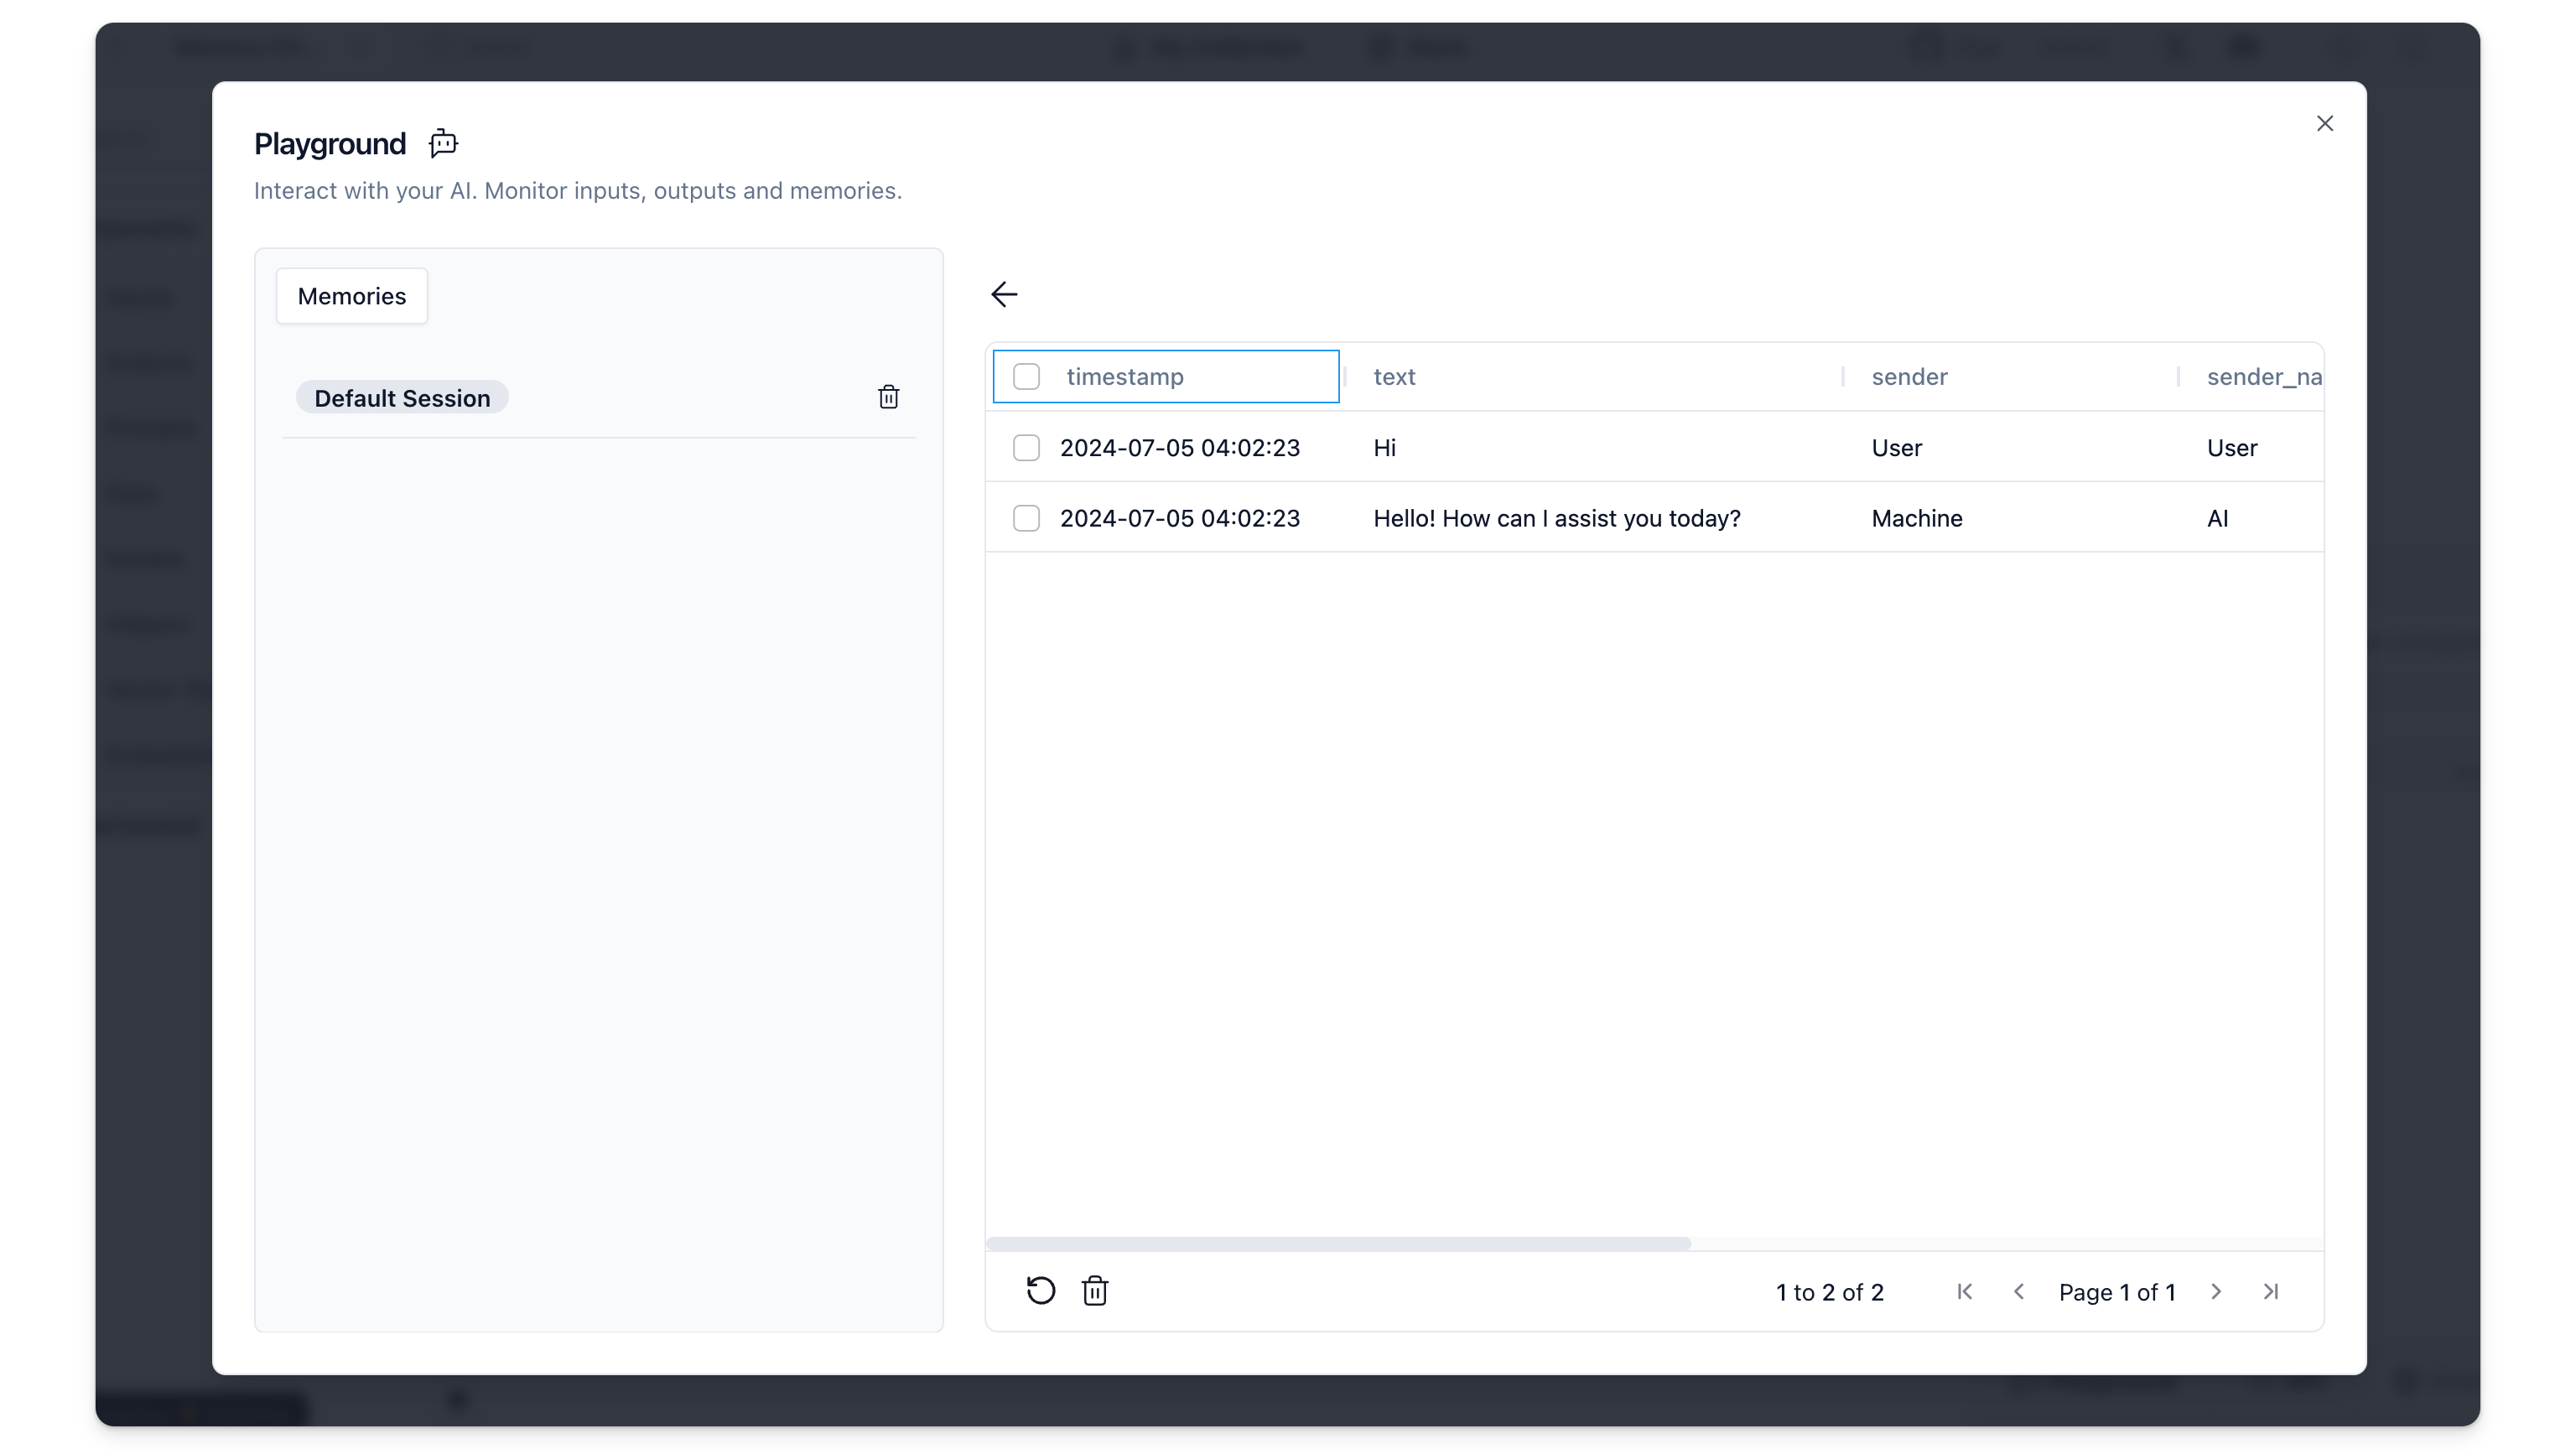Image resolution: width=2576 pixels, height=1449 pixels.
Task: Go to the previous page arrow
Action: click(x=2019, y=1291)
